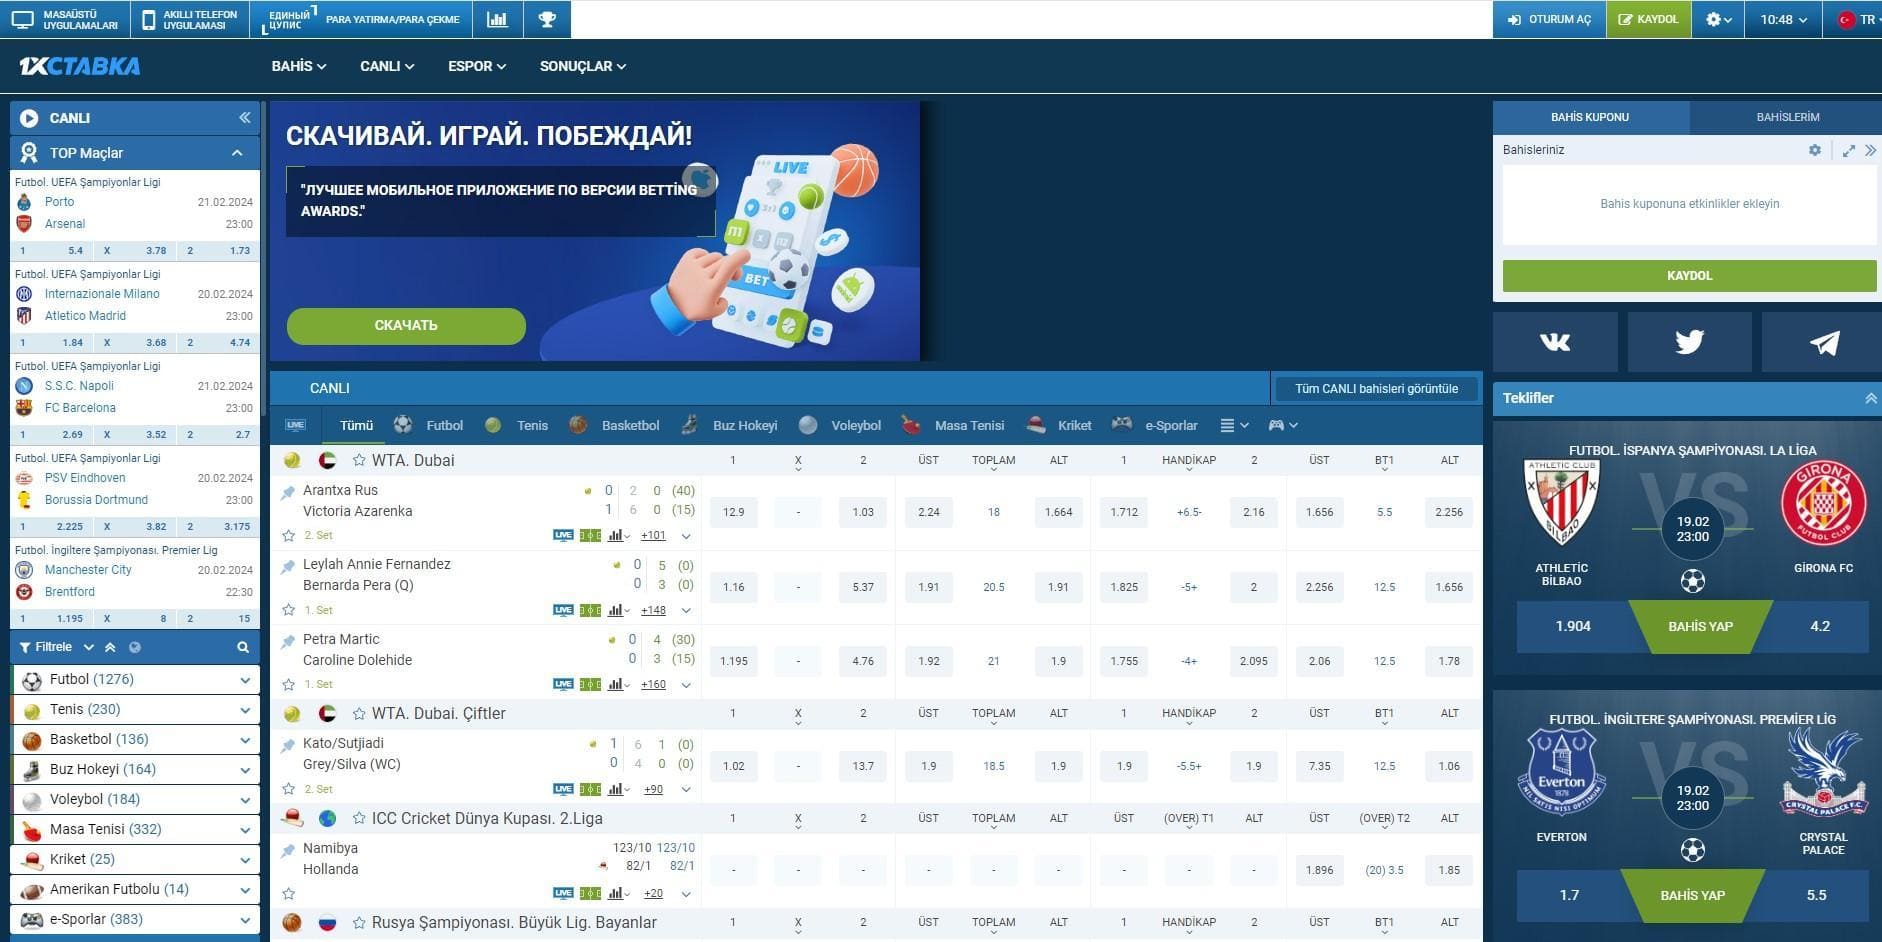Select Voleybol icon in live filter
1882x942 pixels.
pyautogui.click(x=808, y=425)
